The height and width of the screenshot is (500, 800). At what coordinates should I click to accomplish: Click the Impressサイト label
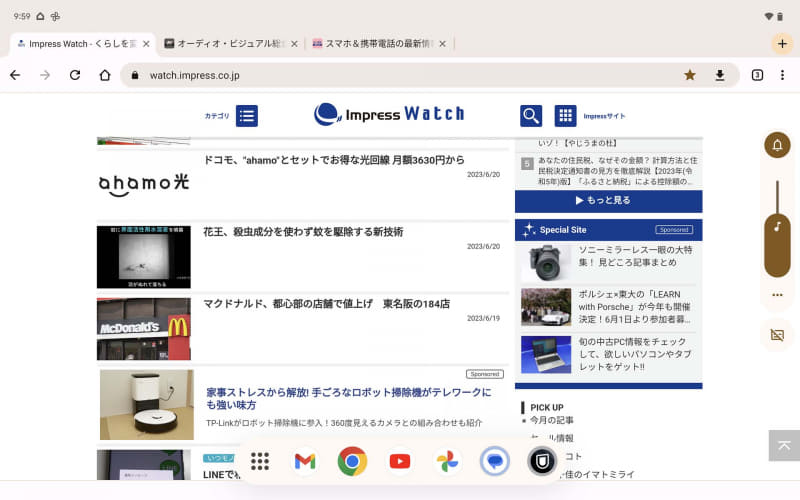pyautogui.click(x=604, y=116)
